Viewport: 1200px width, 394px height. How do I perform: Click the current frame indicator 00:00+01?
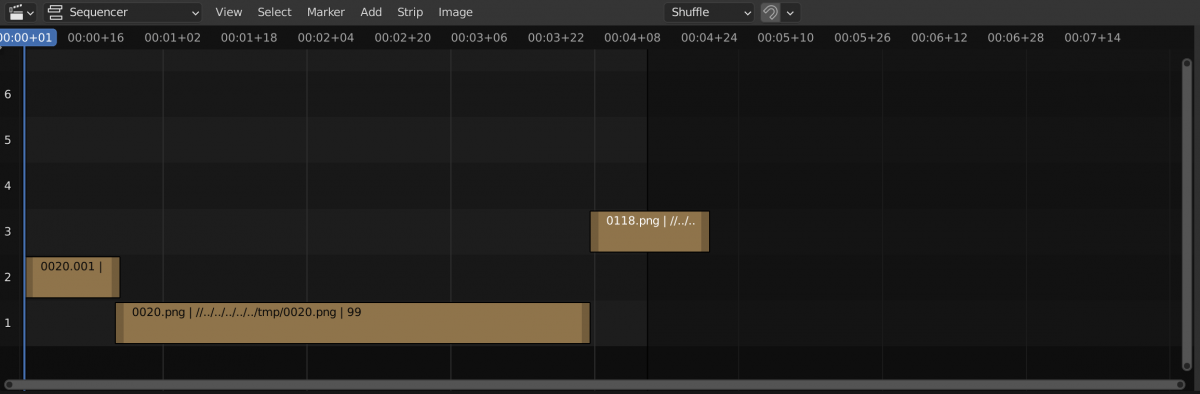[27, 37]
